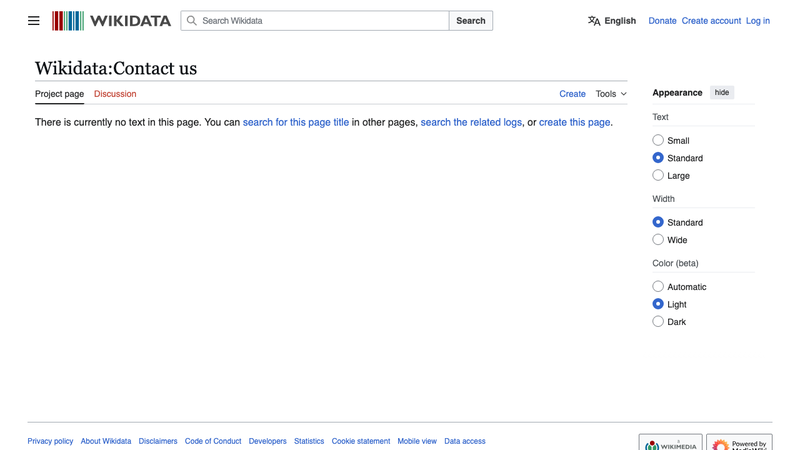Select Standard text size

(x=658, y=158)
